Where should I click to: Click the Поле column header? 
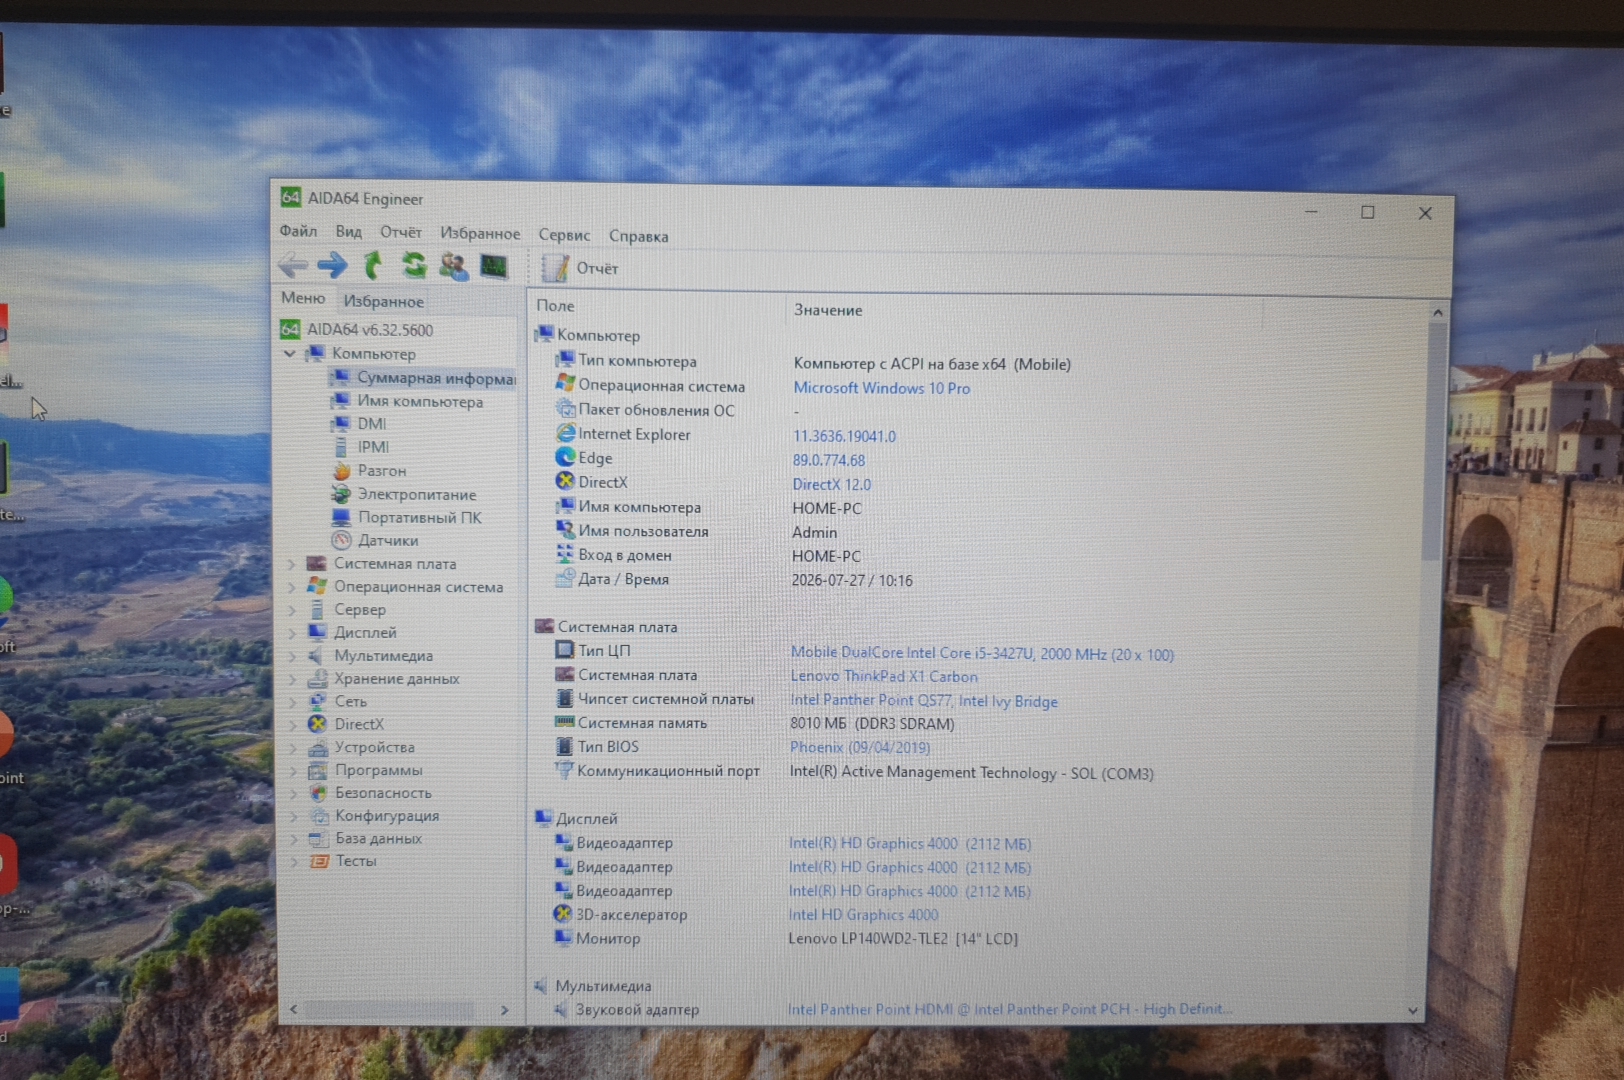[x=555, y=306]
